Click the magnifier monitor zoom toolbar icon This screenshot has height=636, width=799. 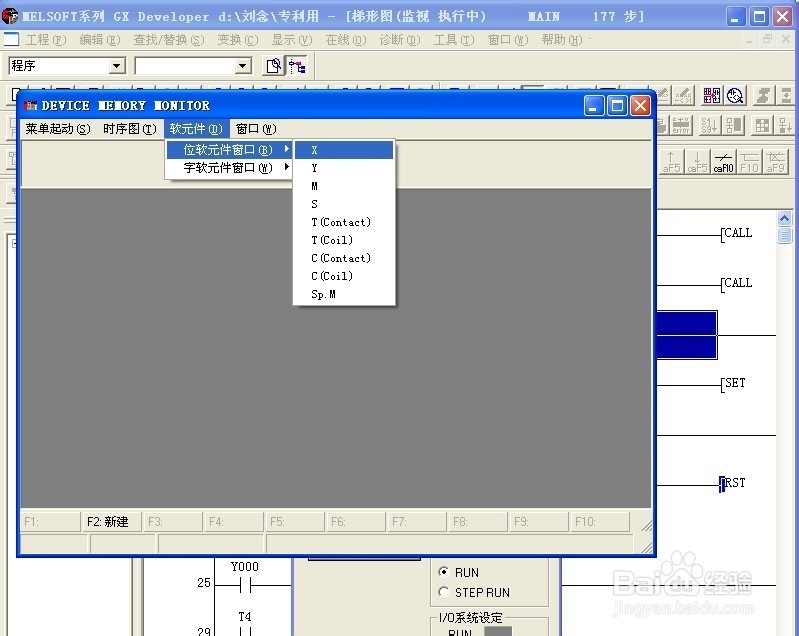pyautogui.click(x=735, y=95)
